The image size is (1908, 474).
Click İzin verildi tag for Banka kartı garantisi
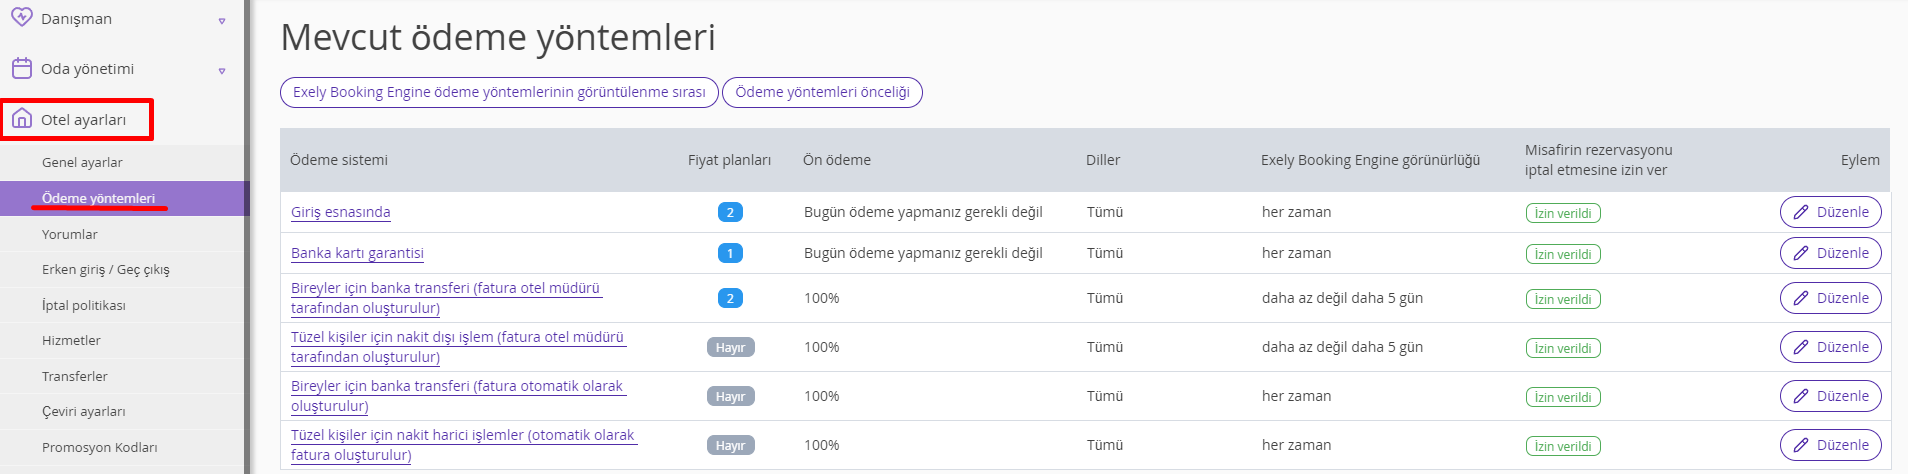click(1563, 254)
